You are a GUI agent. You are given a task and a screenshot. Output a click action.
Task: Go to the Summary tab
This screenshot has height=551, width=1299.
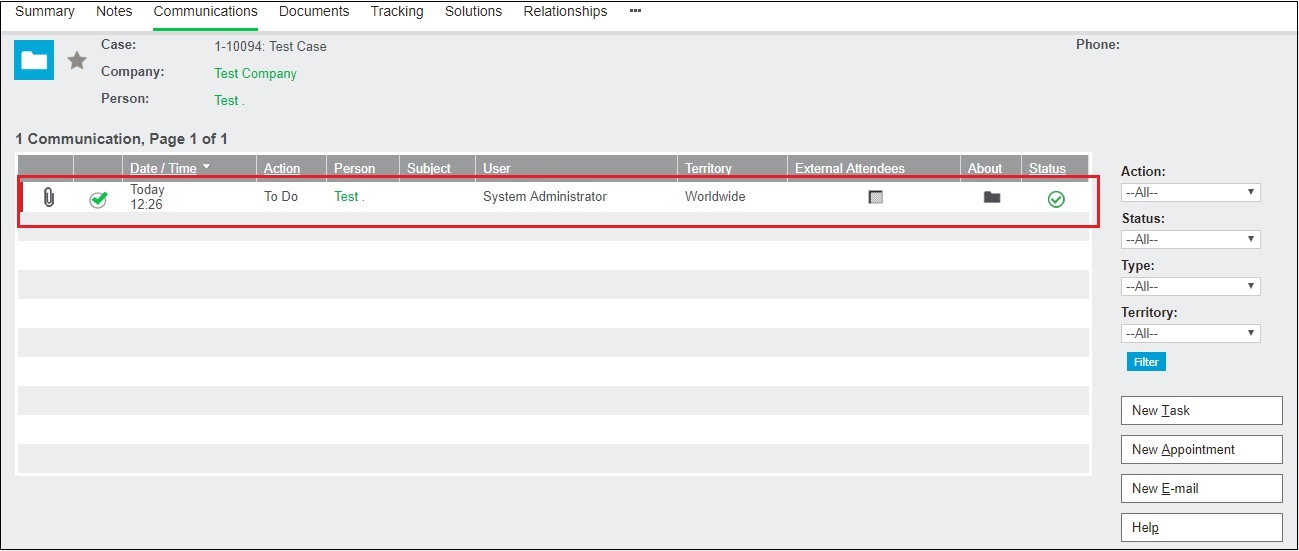pos(45,12)
